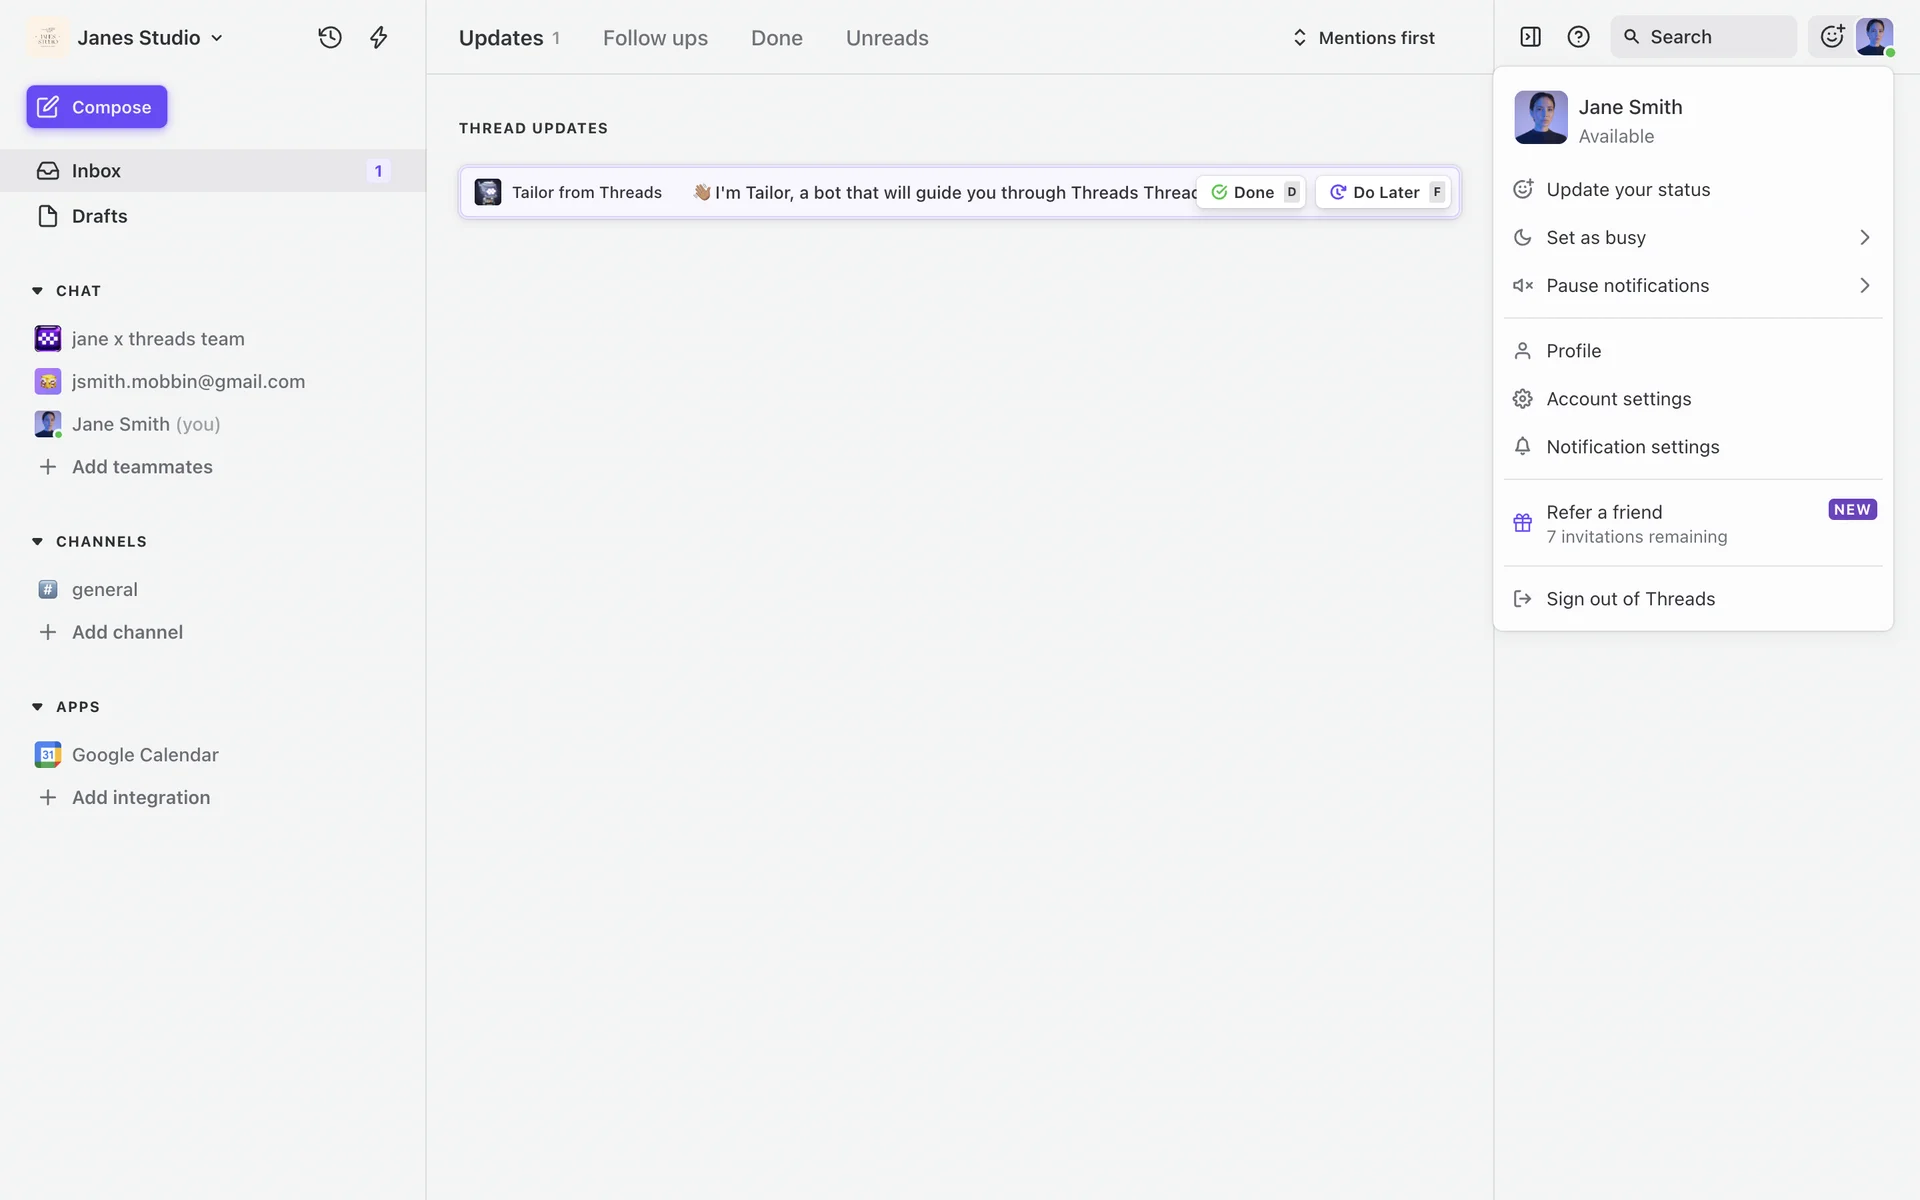This screenshot has height=1200, width=1920.
Task: Click the emoji status icon in the top bar
Action: (x=1831, y=37)
